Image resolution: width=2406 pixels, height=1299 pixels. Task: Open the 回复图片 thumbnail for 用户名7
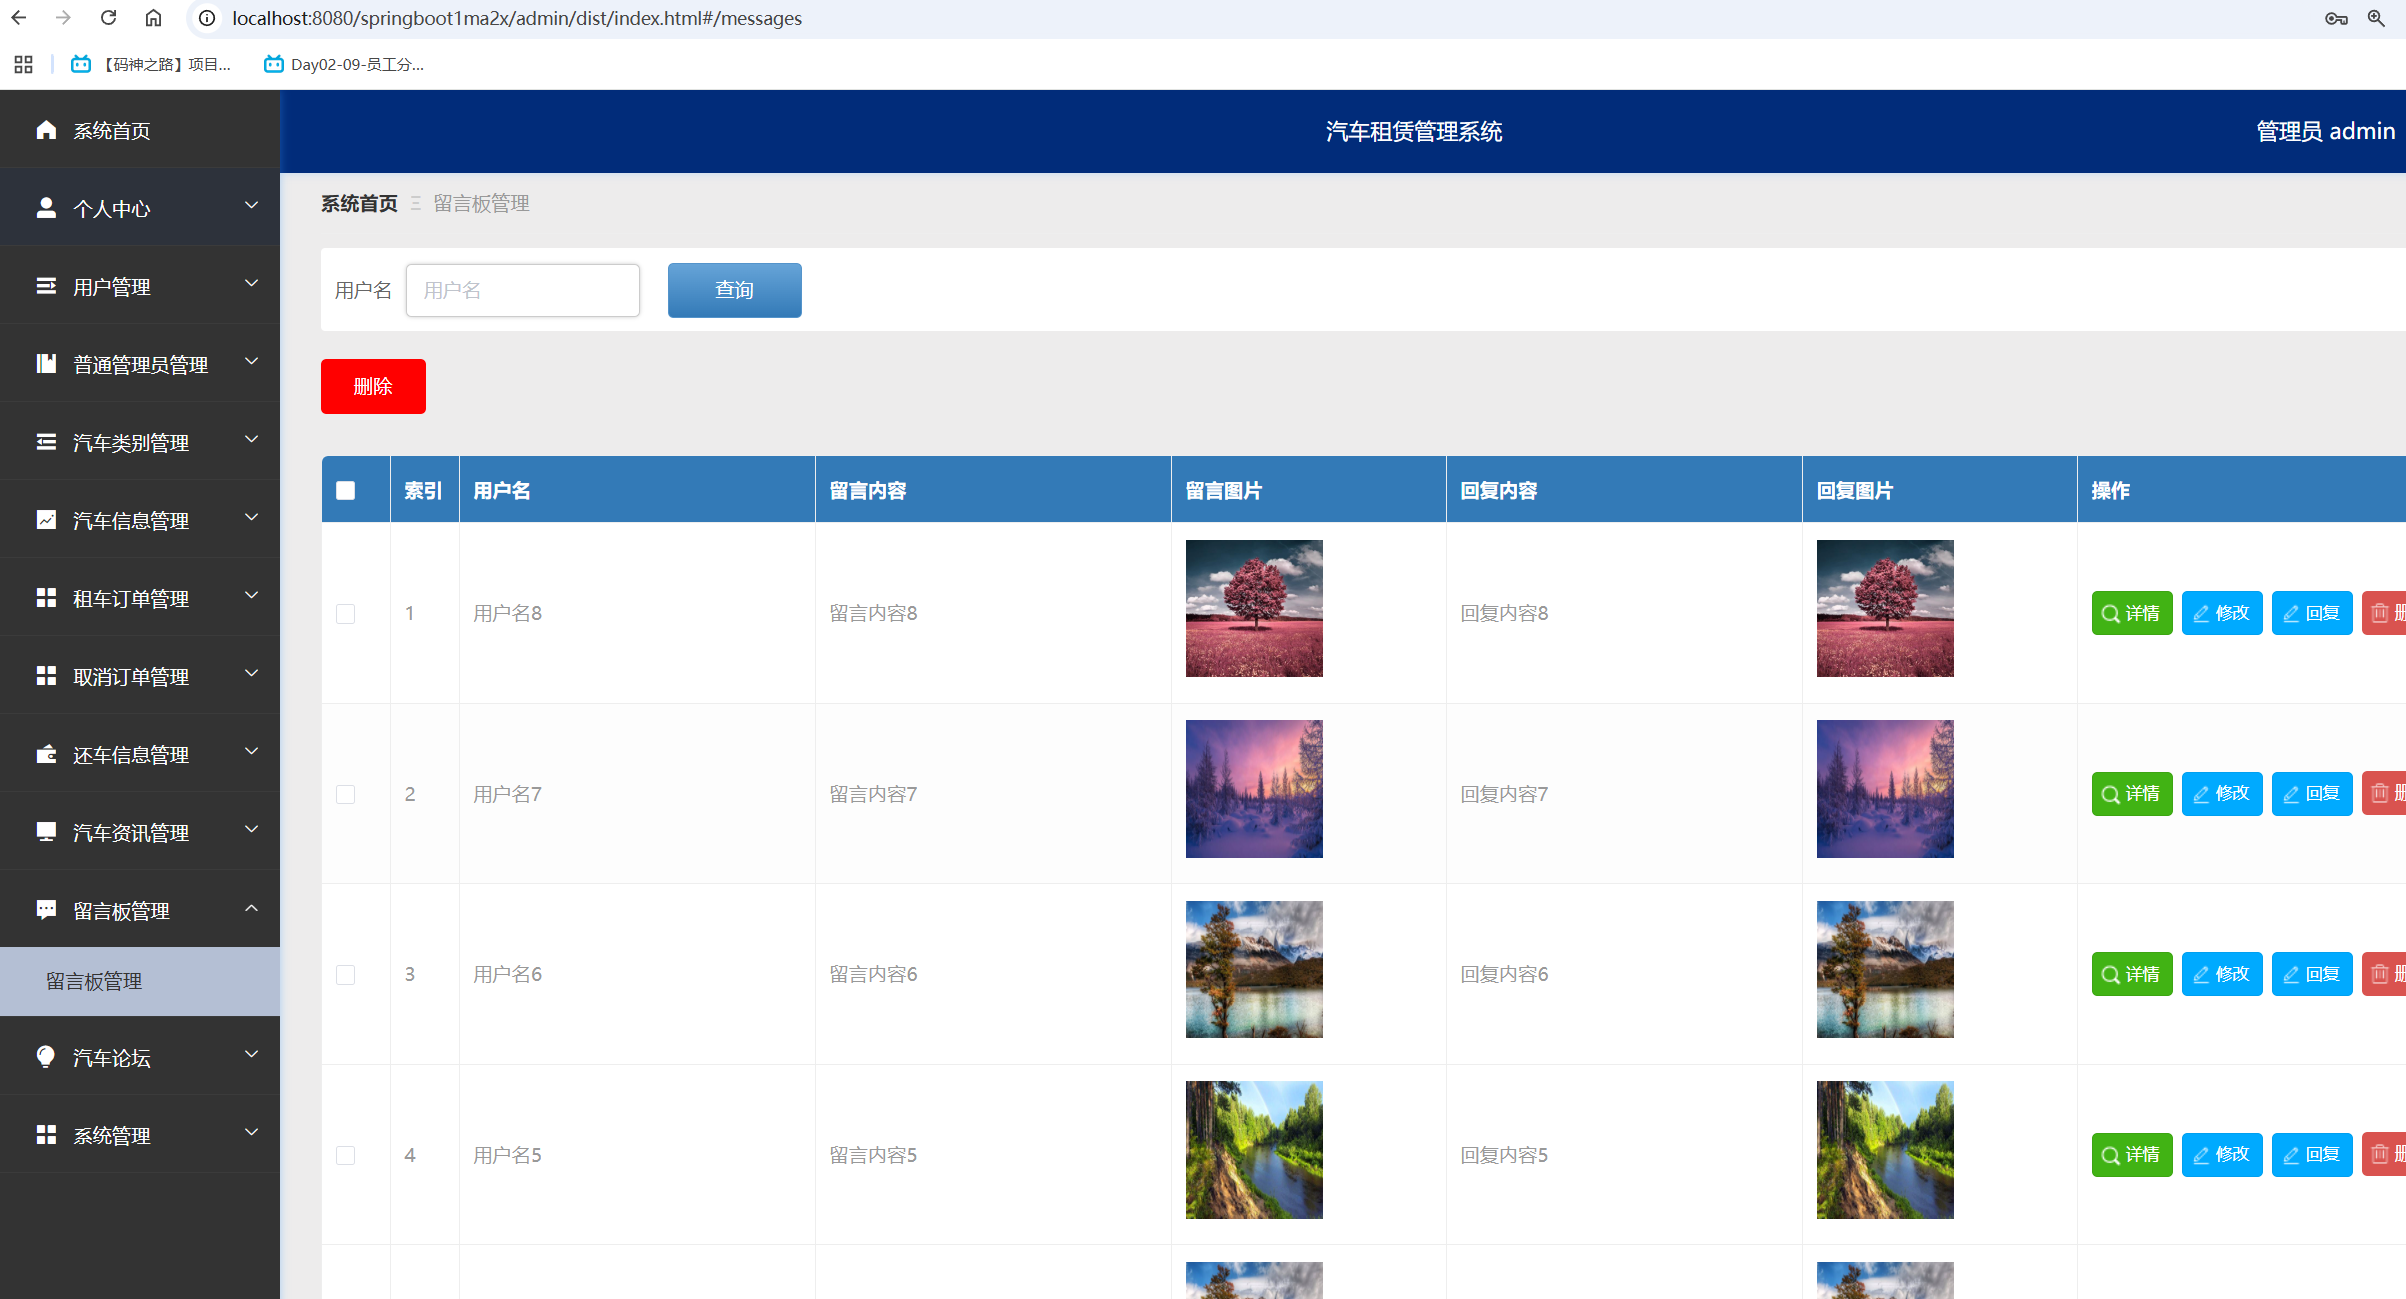point(1885,789)
